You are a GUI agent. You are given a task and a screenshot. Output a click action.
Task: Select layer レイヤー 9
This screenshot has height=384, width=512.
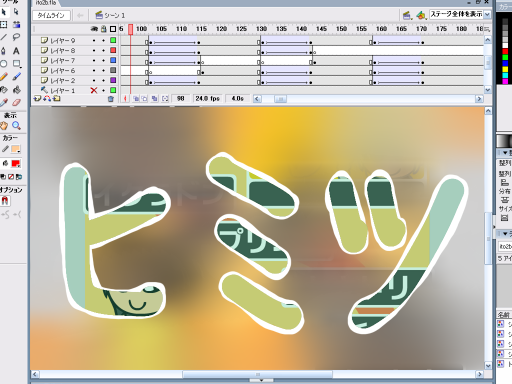click(x=63, y=40)
